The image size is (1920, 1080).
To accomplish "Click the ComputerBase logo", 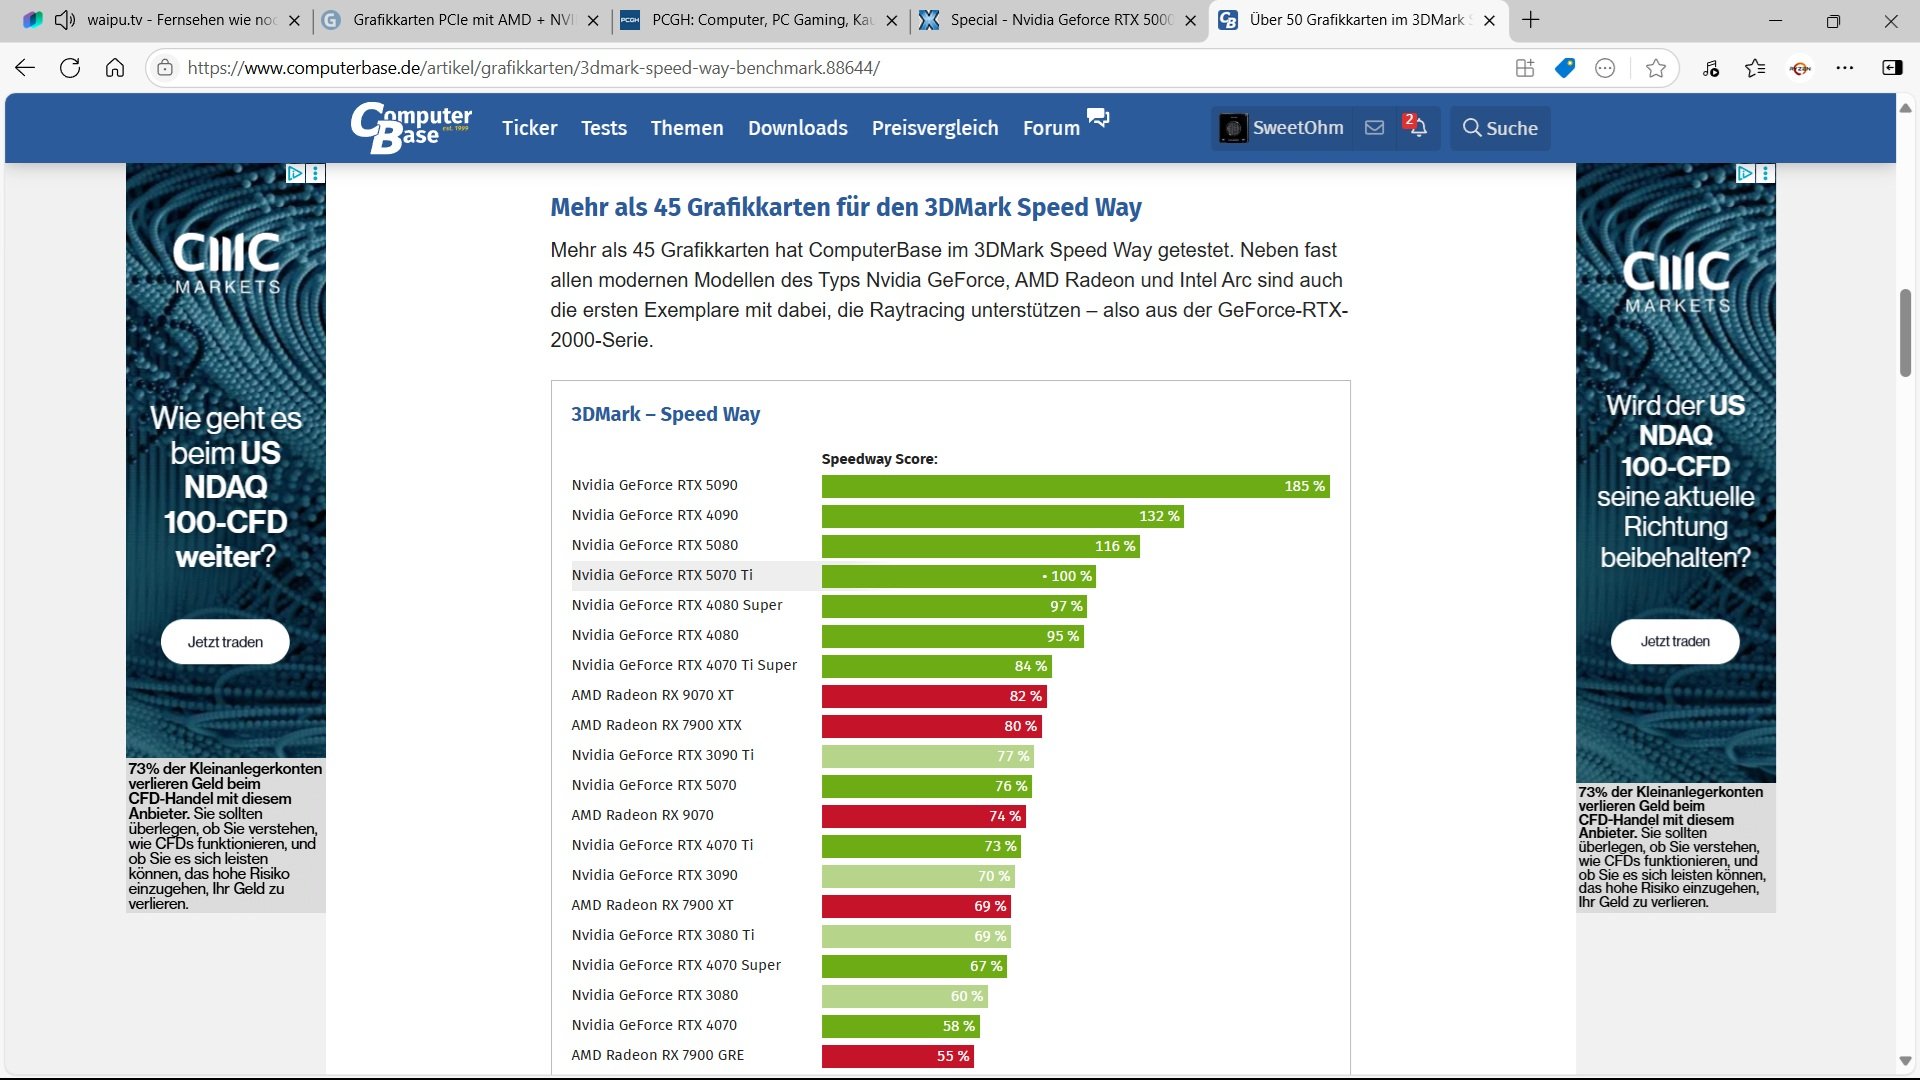I will coord(411,127).
